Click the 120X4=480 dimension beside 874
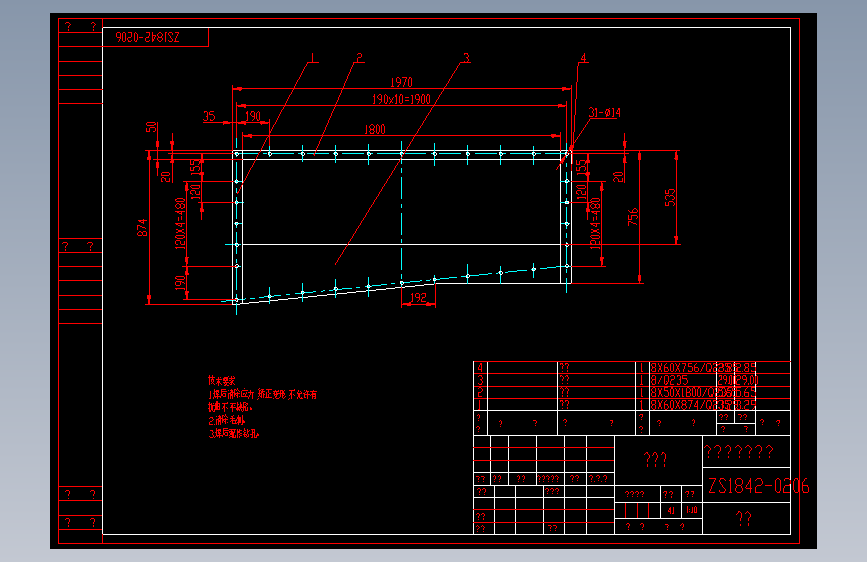 point(180,223)
